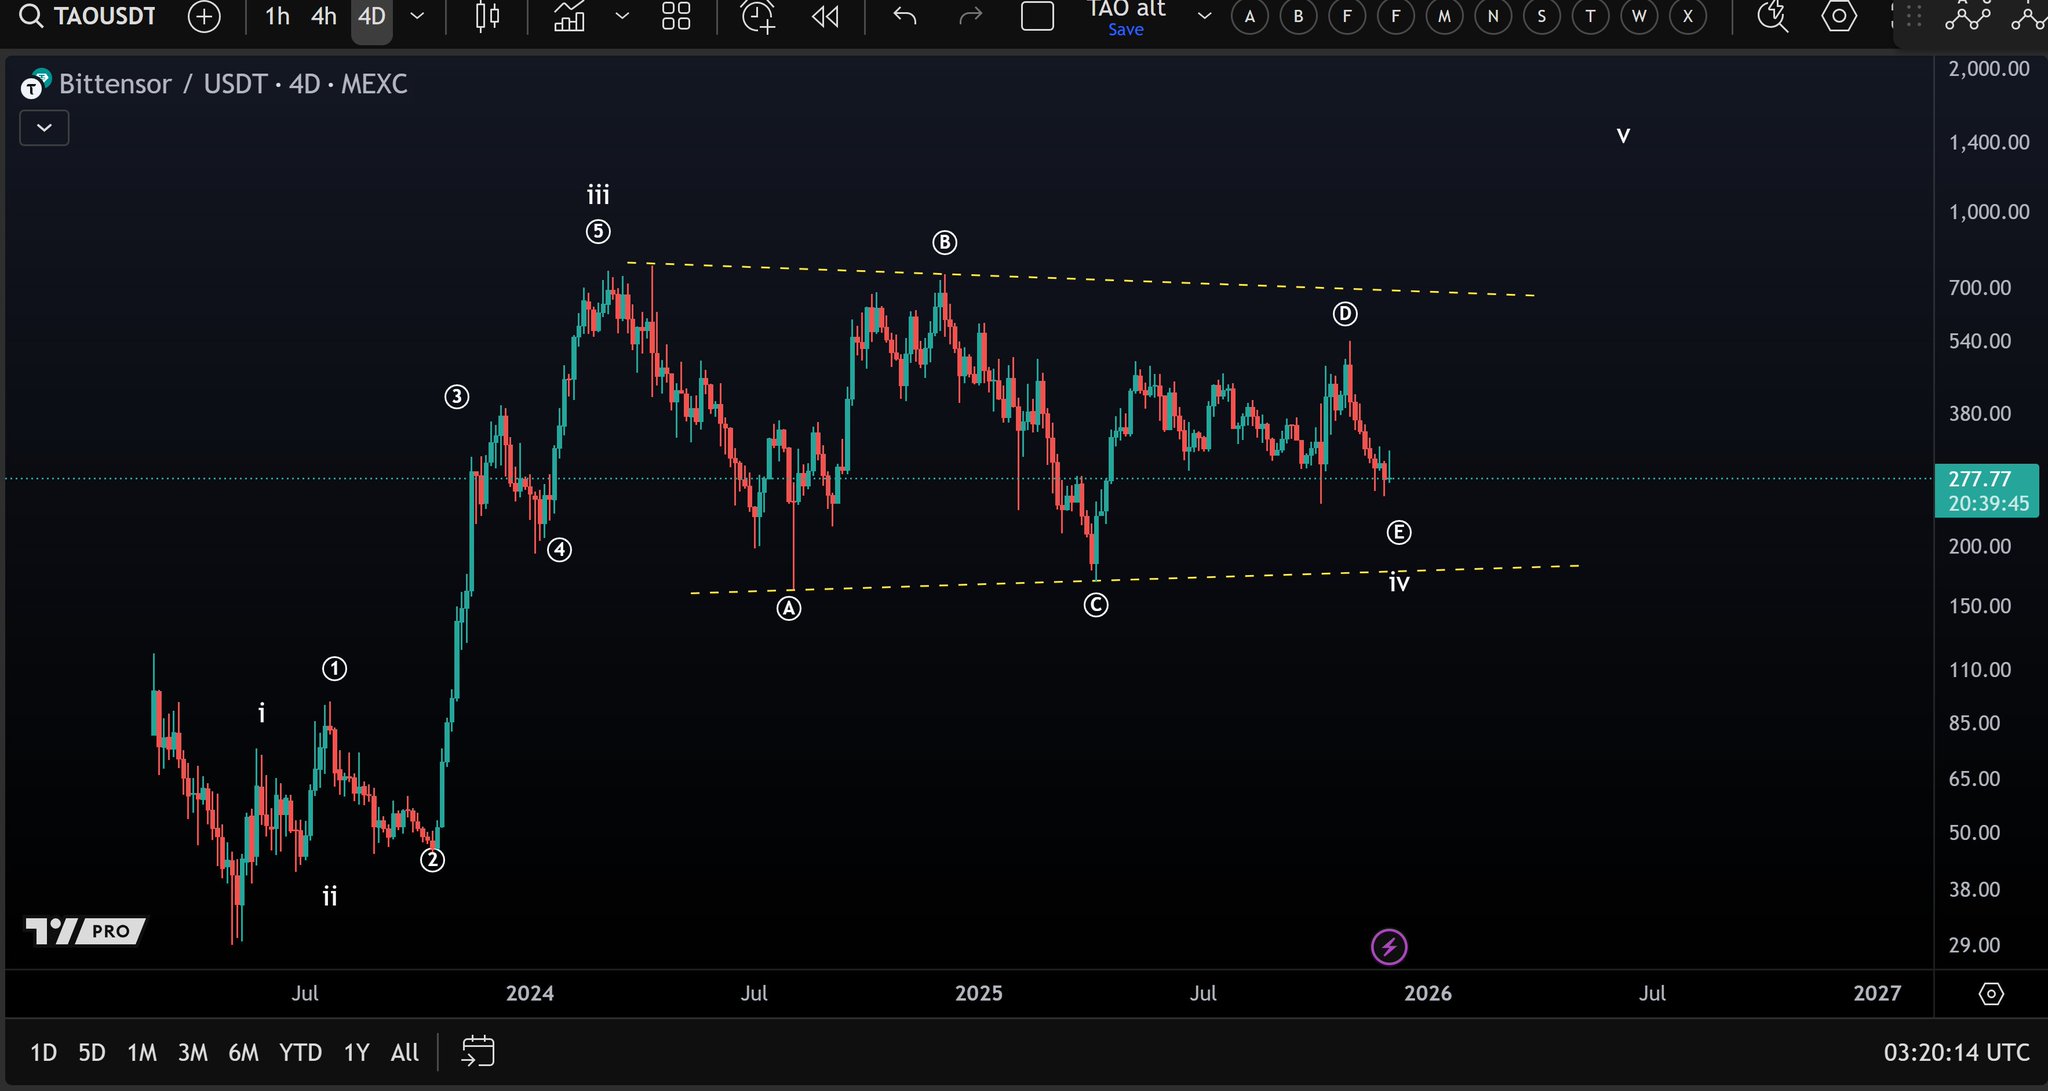Viewport: 2048px width, 1091px height.
Task: Open go to date calendar
Action: click(x=478, y=1052)
